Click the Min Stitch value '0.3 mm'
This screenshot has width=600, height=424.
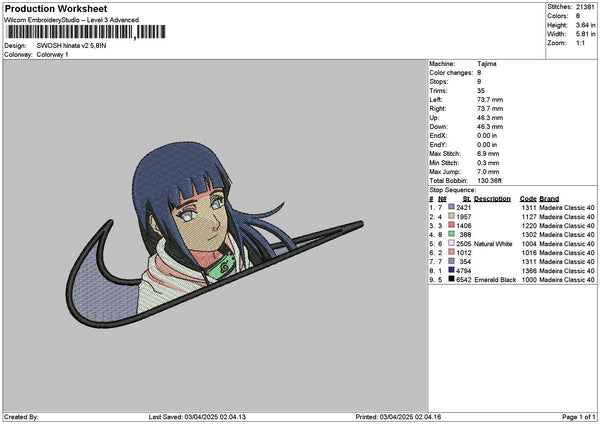(488, 163)
